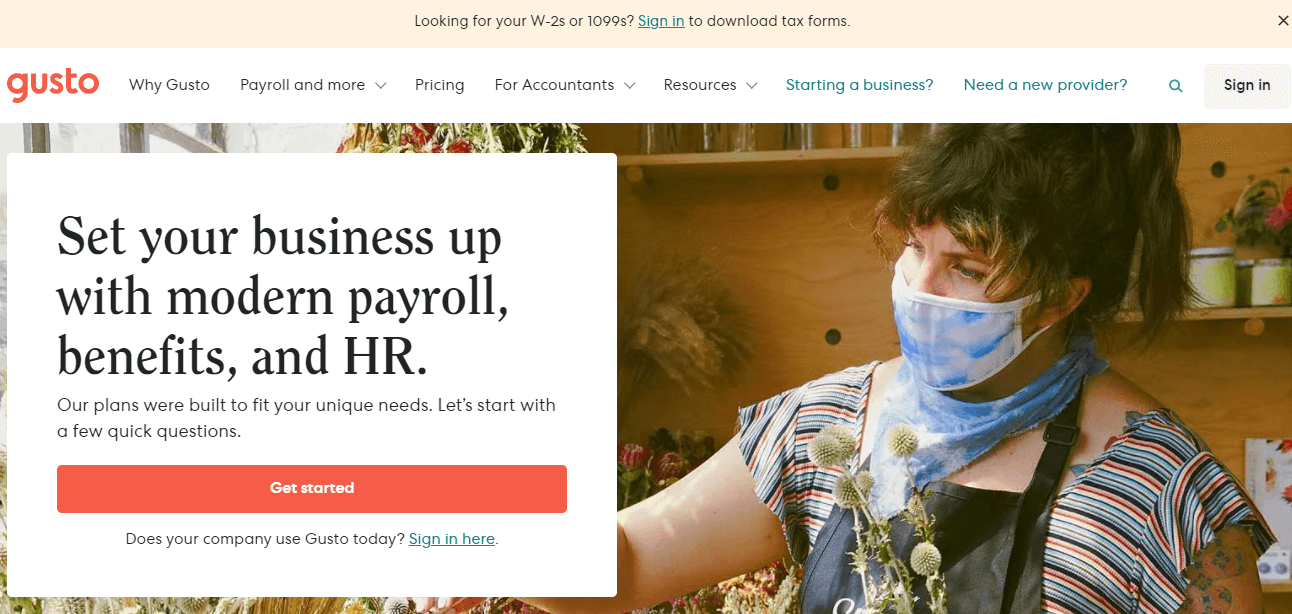Screen dimensions: 1292x614
Task: Click the plans description paragraph
Action: click(x=306, y=418)
